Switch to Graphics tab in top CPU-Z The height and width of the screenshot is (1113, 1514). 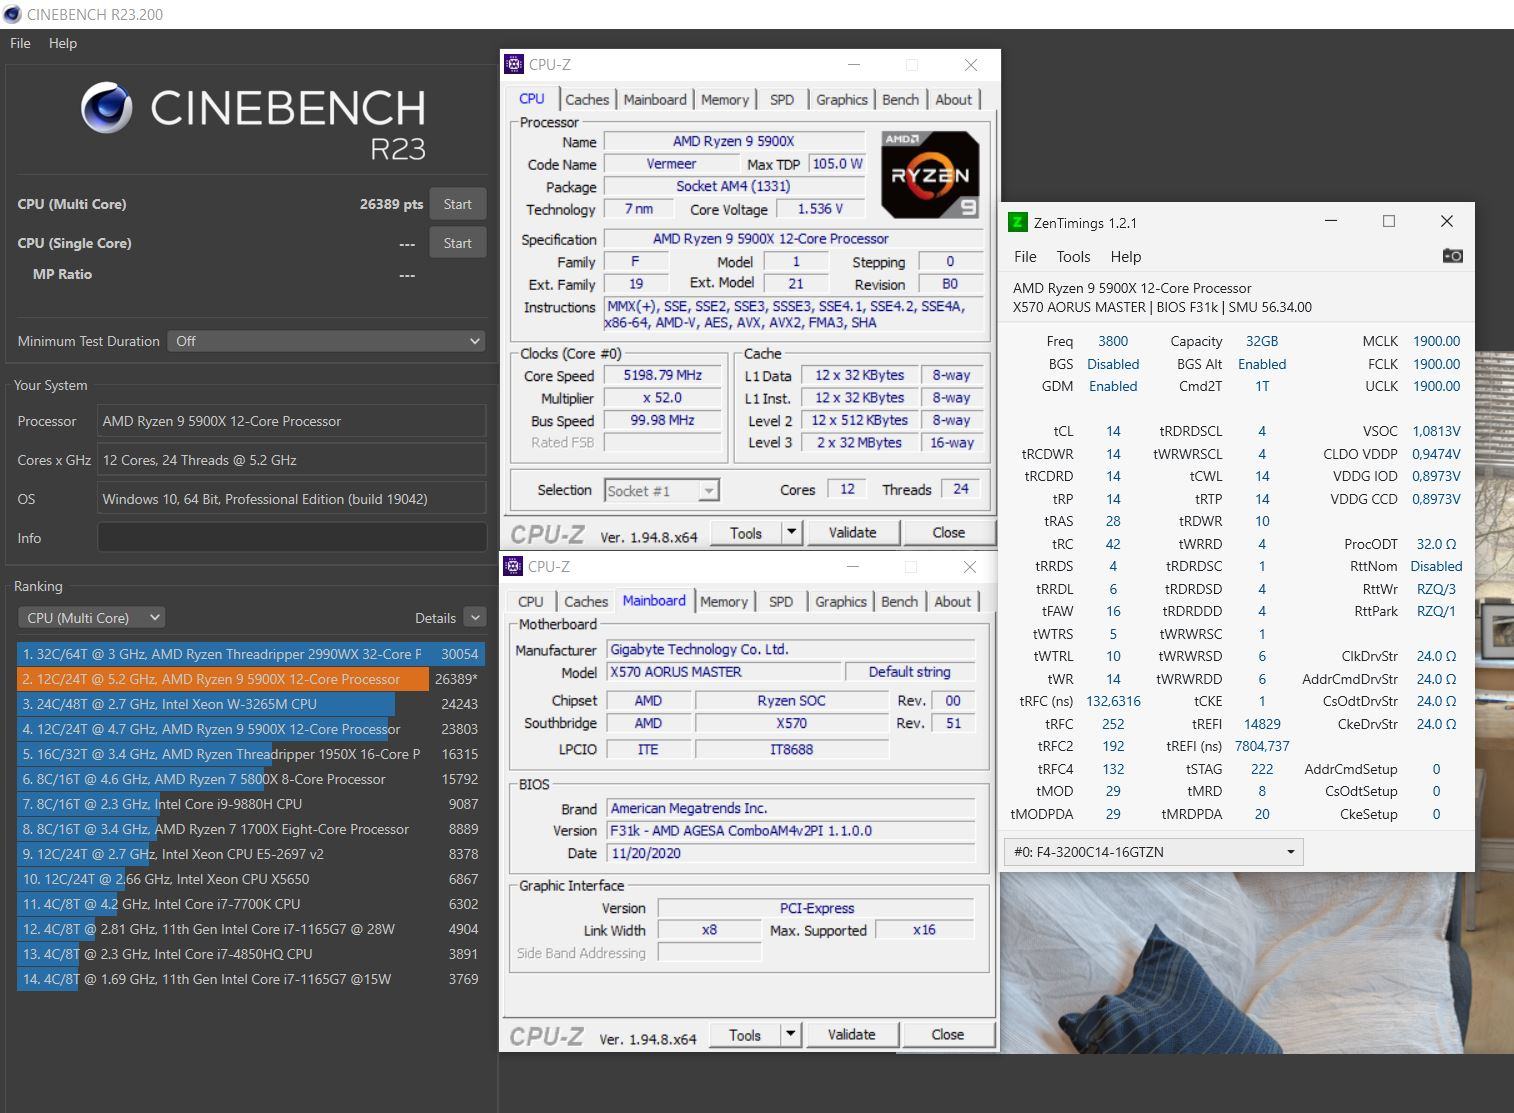pyautogui.click(x=842, y=100)
